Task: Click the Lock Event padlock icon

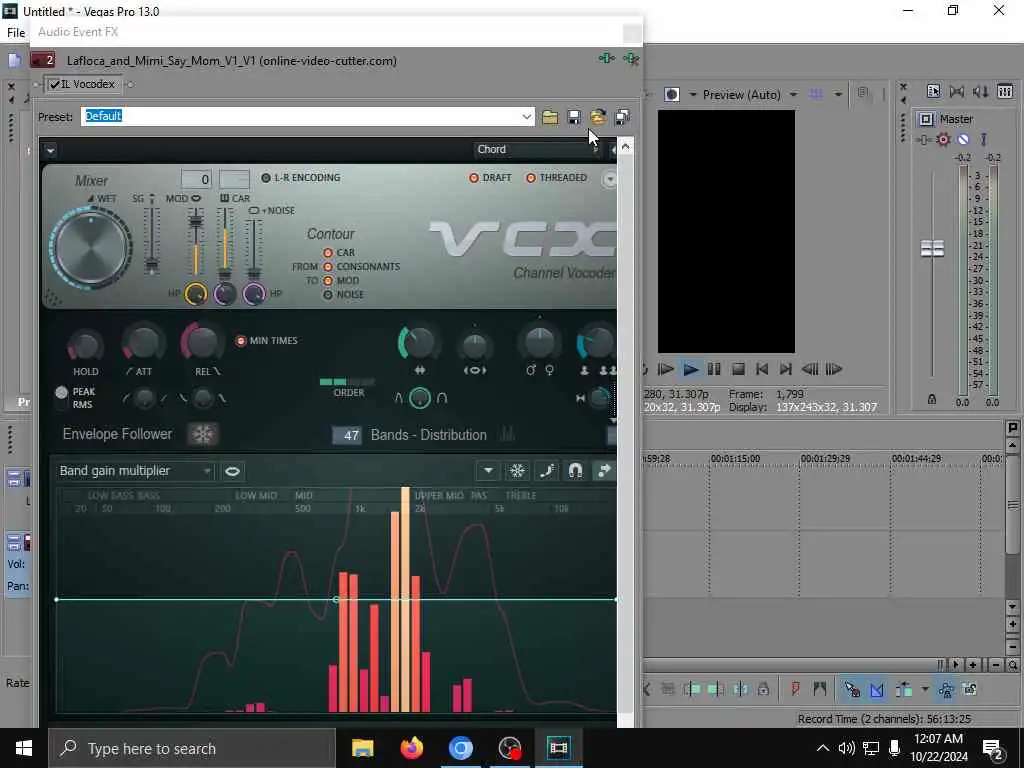Action: [763, 689]
